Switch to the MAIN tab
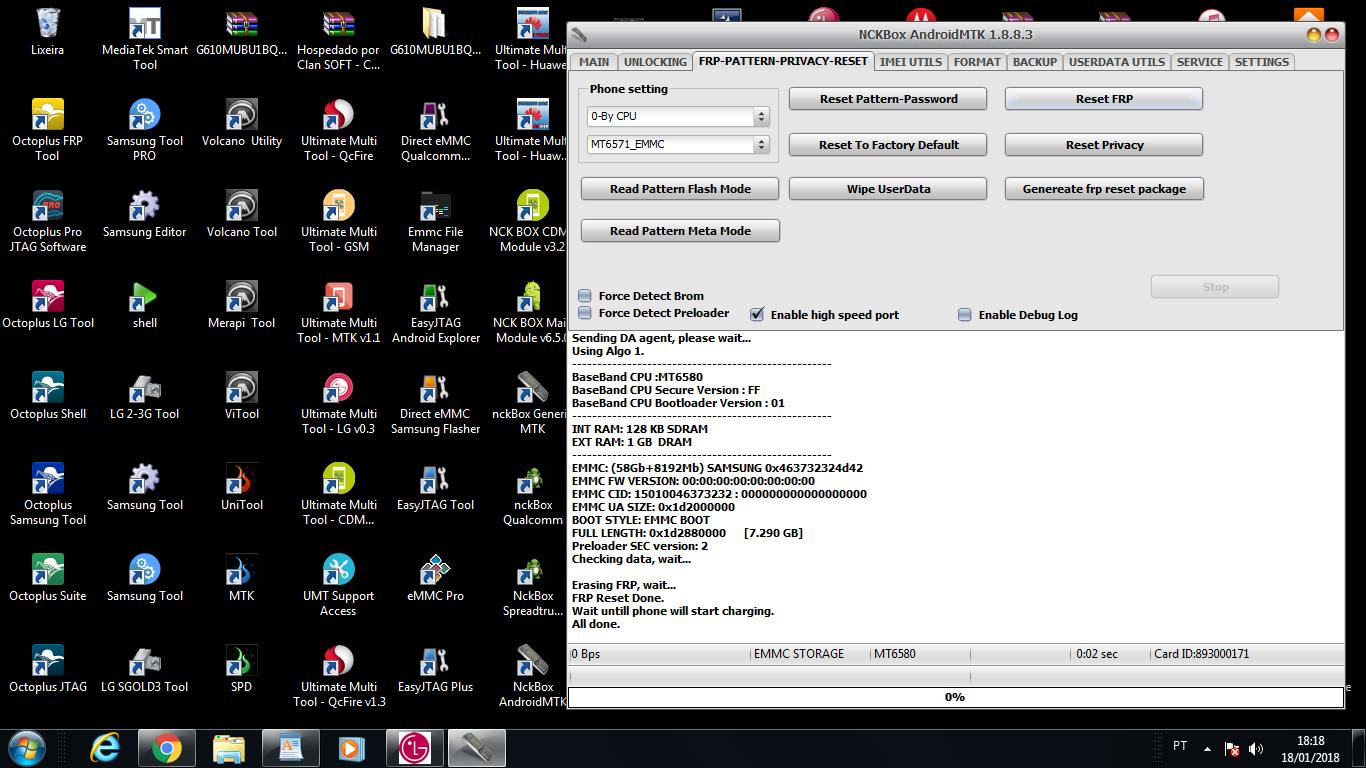Screen dimensions: 1366x768 (x=594, y=62)
